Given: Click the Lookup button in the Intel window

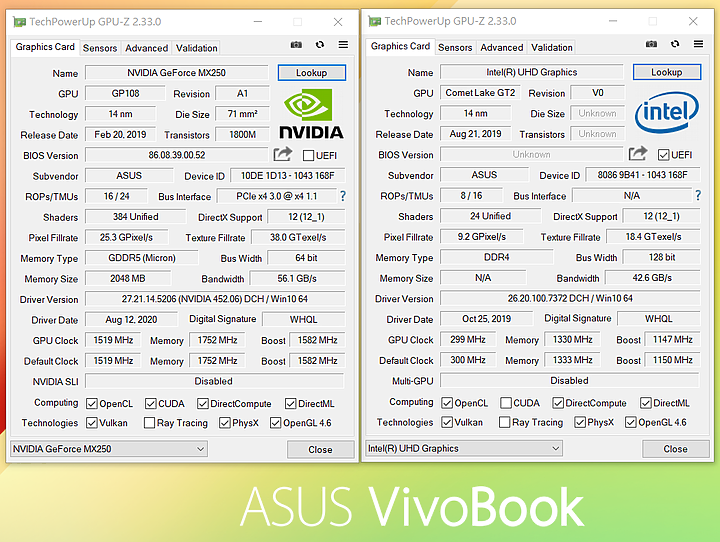Looking at the screenshot, I should (667, 72).
